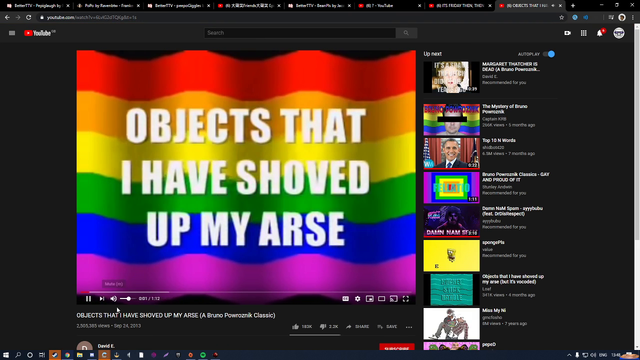Share the video via SHARE button
This screenshot has height=360, width=640.
pos(357,327)
